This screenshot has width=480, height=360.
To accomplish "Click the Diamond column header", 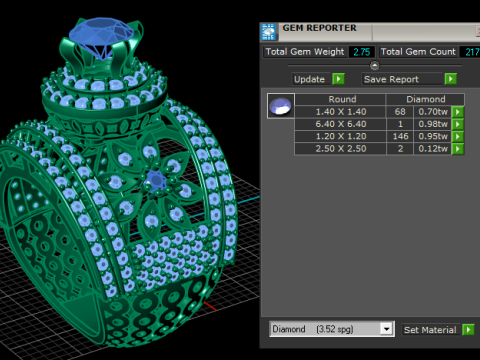I will [425, 99].
